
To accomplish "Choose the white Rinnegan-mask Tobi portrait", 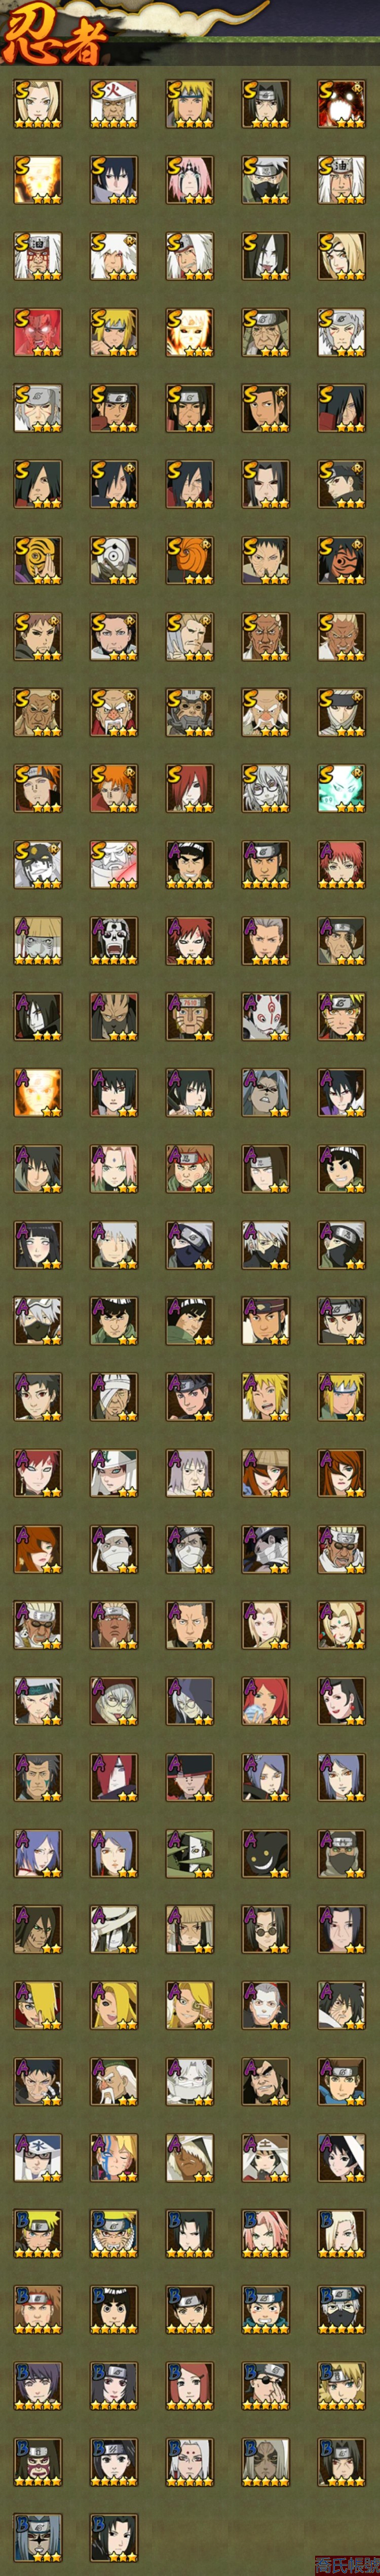I will 114,560.
